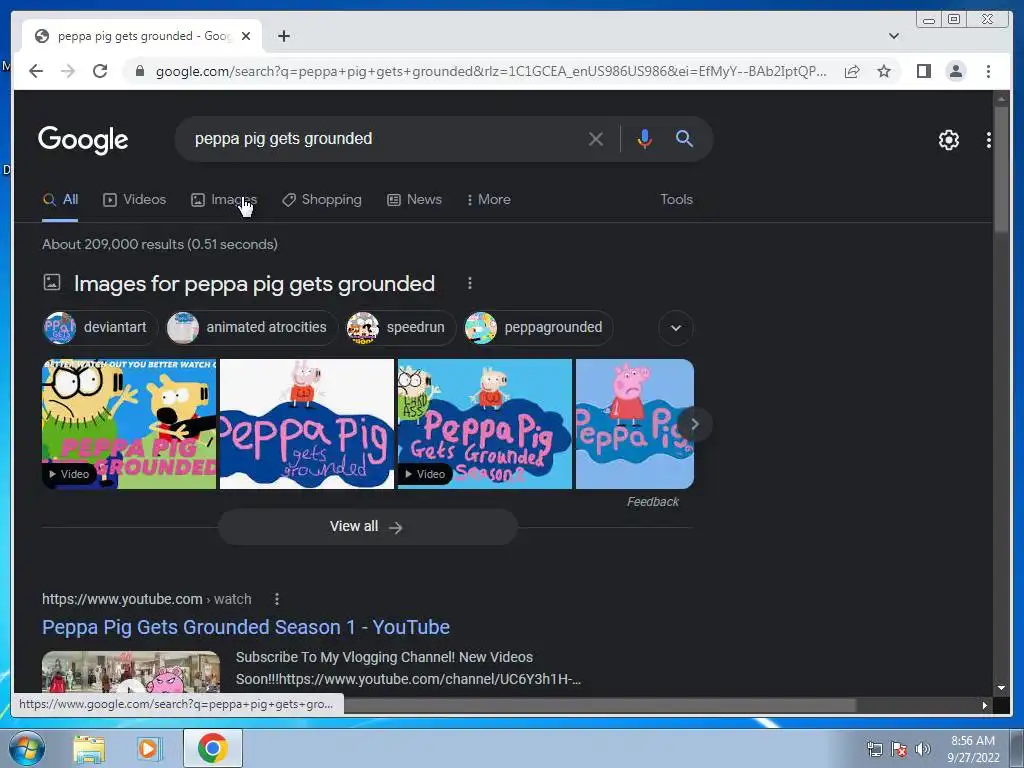Open the Season 2 video thumbnail
Screen dimensions: 1024x768
coord(485,424)
